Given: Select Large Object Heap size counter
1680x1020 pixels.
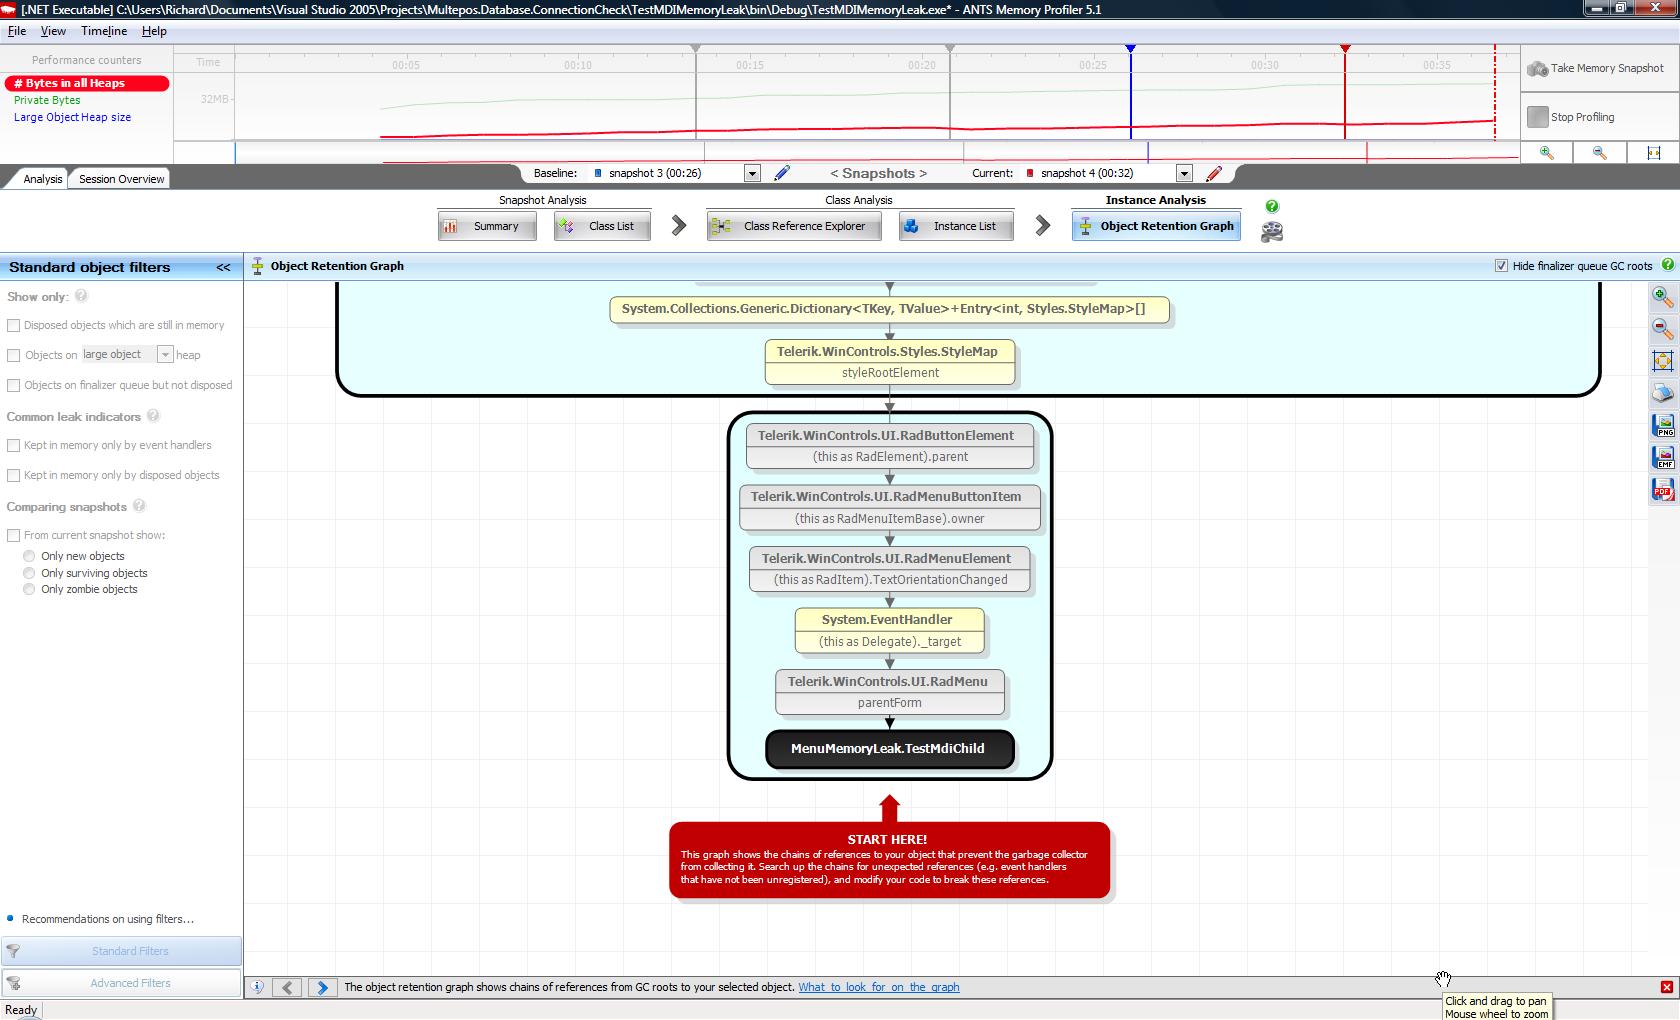Looking at the screenshot, I should tap(72, 117).
